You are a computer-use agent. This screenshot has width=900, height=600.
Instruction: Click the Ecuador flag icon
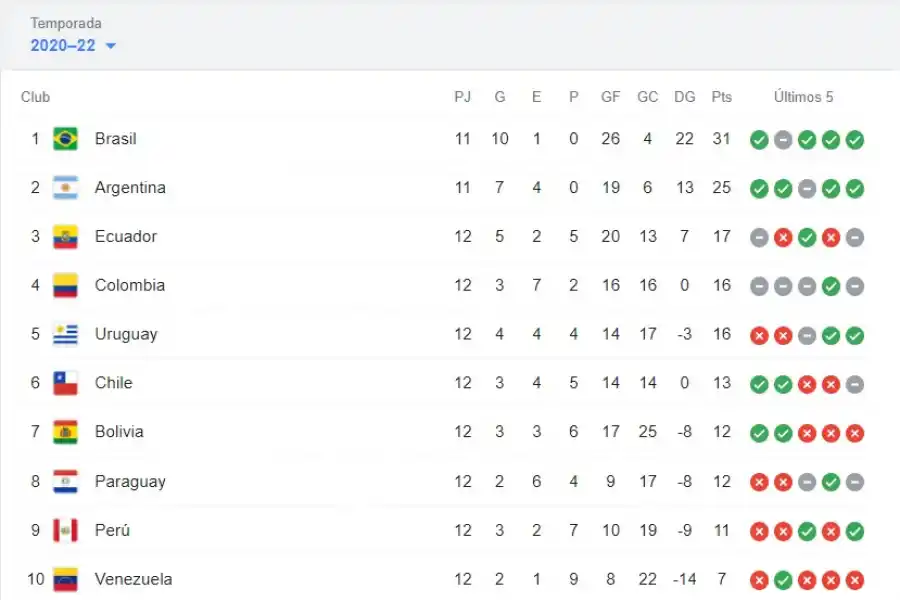pyautogui.click(x=65, y=237)
